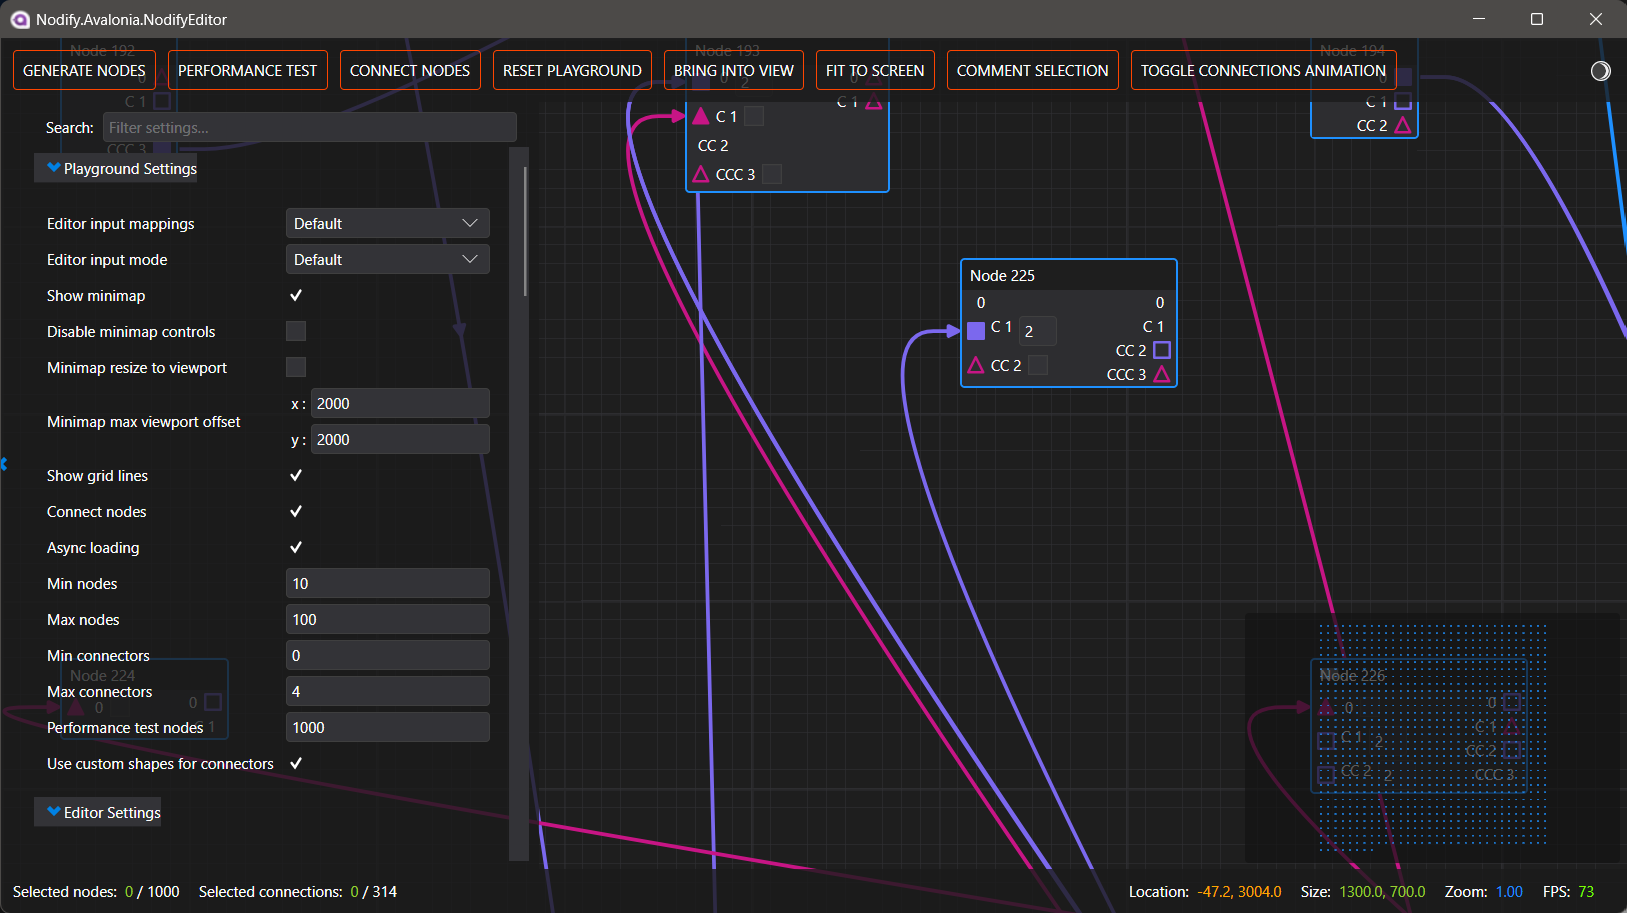Click the settings panel vertical scrollbar
1627x913 pixels.
coord(525,232)
